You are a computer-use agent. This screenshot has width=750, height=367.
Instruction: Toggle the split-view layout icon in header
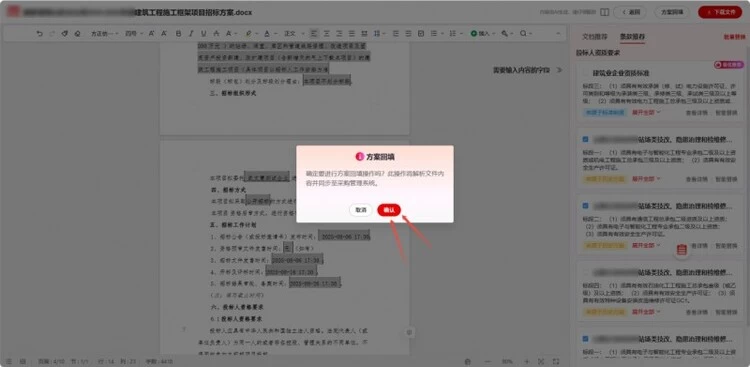click(605, 12)
